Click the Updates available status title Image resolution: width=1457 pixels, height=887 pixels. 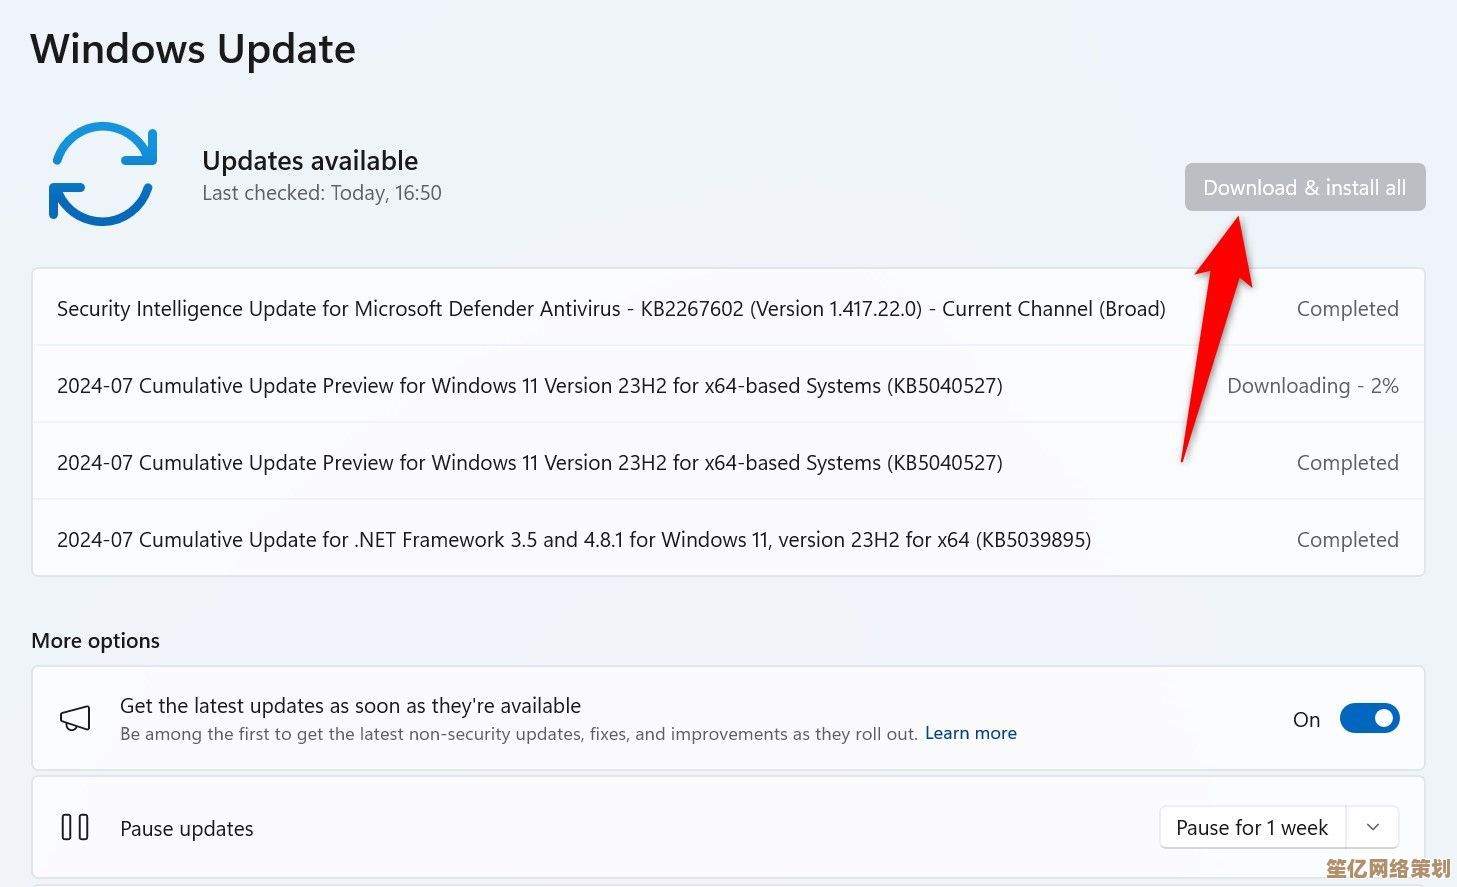pos(310,161)
